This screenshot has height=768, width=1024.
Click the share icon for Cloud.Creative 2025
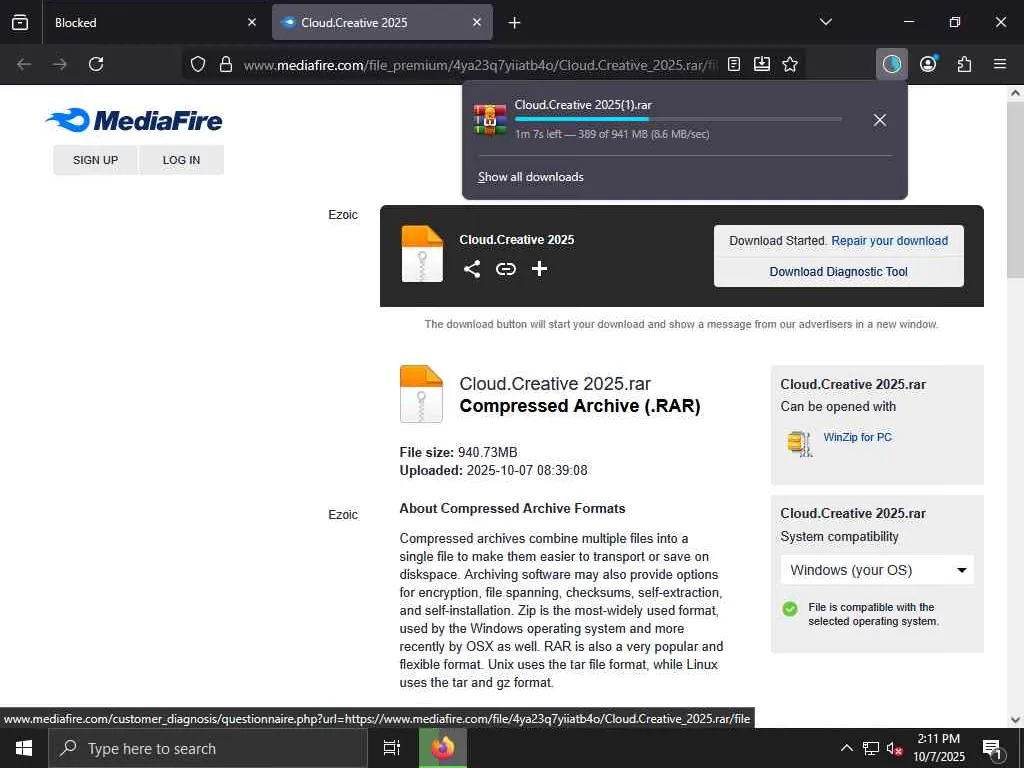pos(472,269)
